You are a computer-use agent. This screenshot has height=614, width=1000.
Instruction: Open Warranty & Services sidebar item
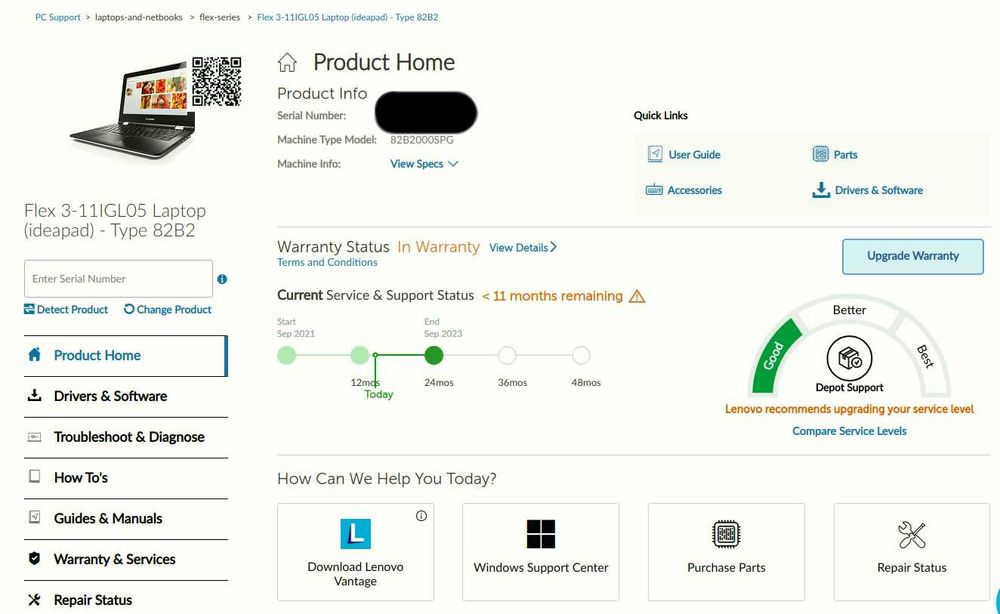click(114, 559)
